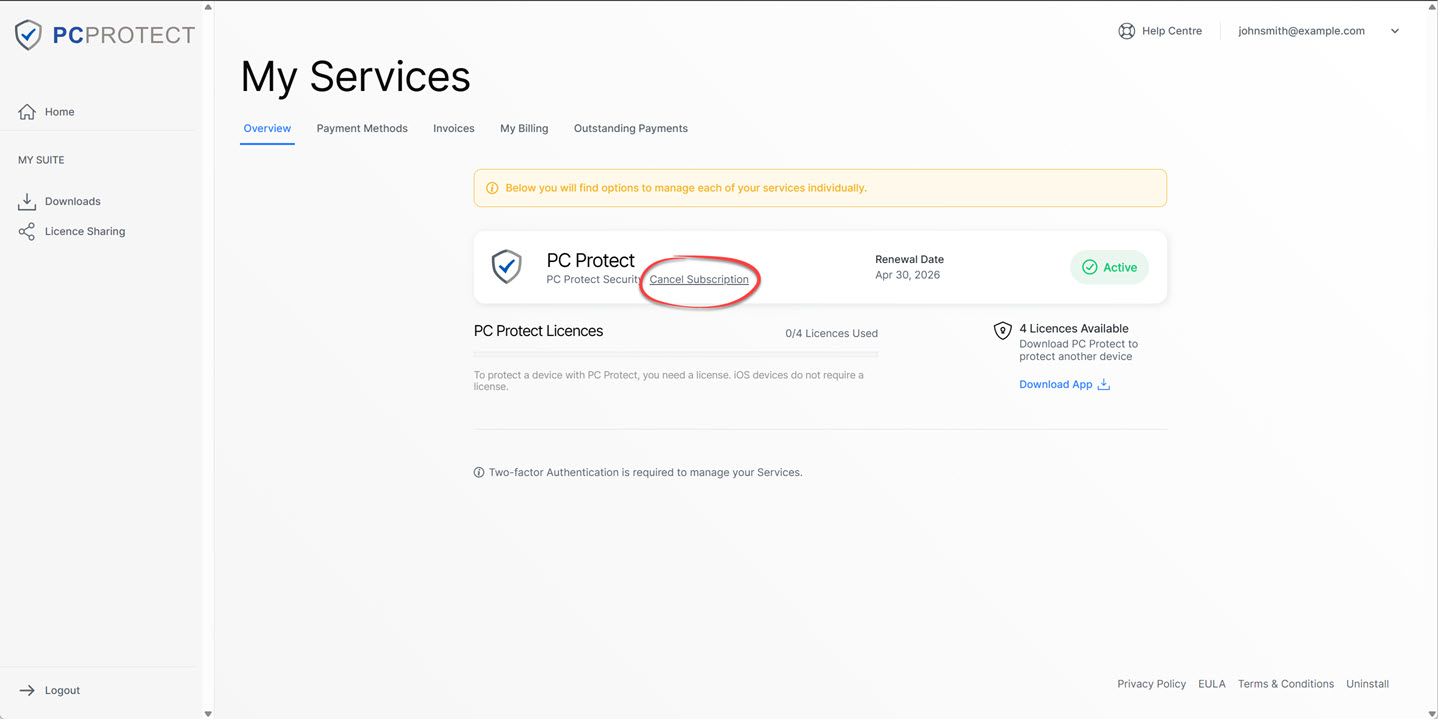The width and height of the screenshot is (1438, 719).
Task: Click the licence shield icon near 4 Licences Available
Action: 1002,331
